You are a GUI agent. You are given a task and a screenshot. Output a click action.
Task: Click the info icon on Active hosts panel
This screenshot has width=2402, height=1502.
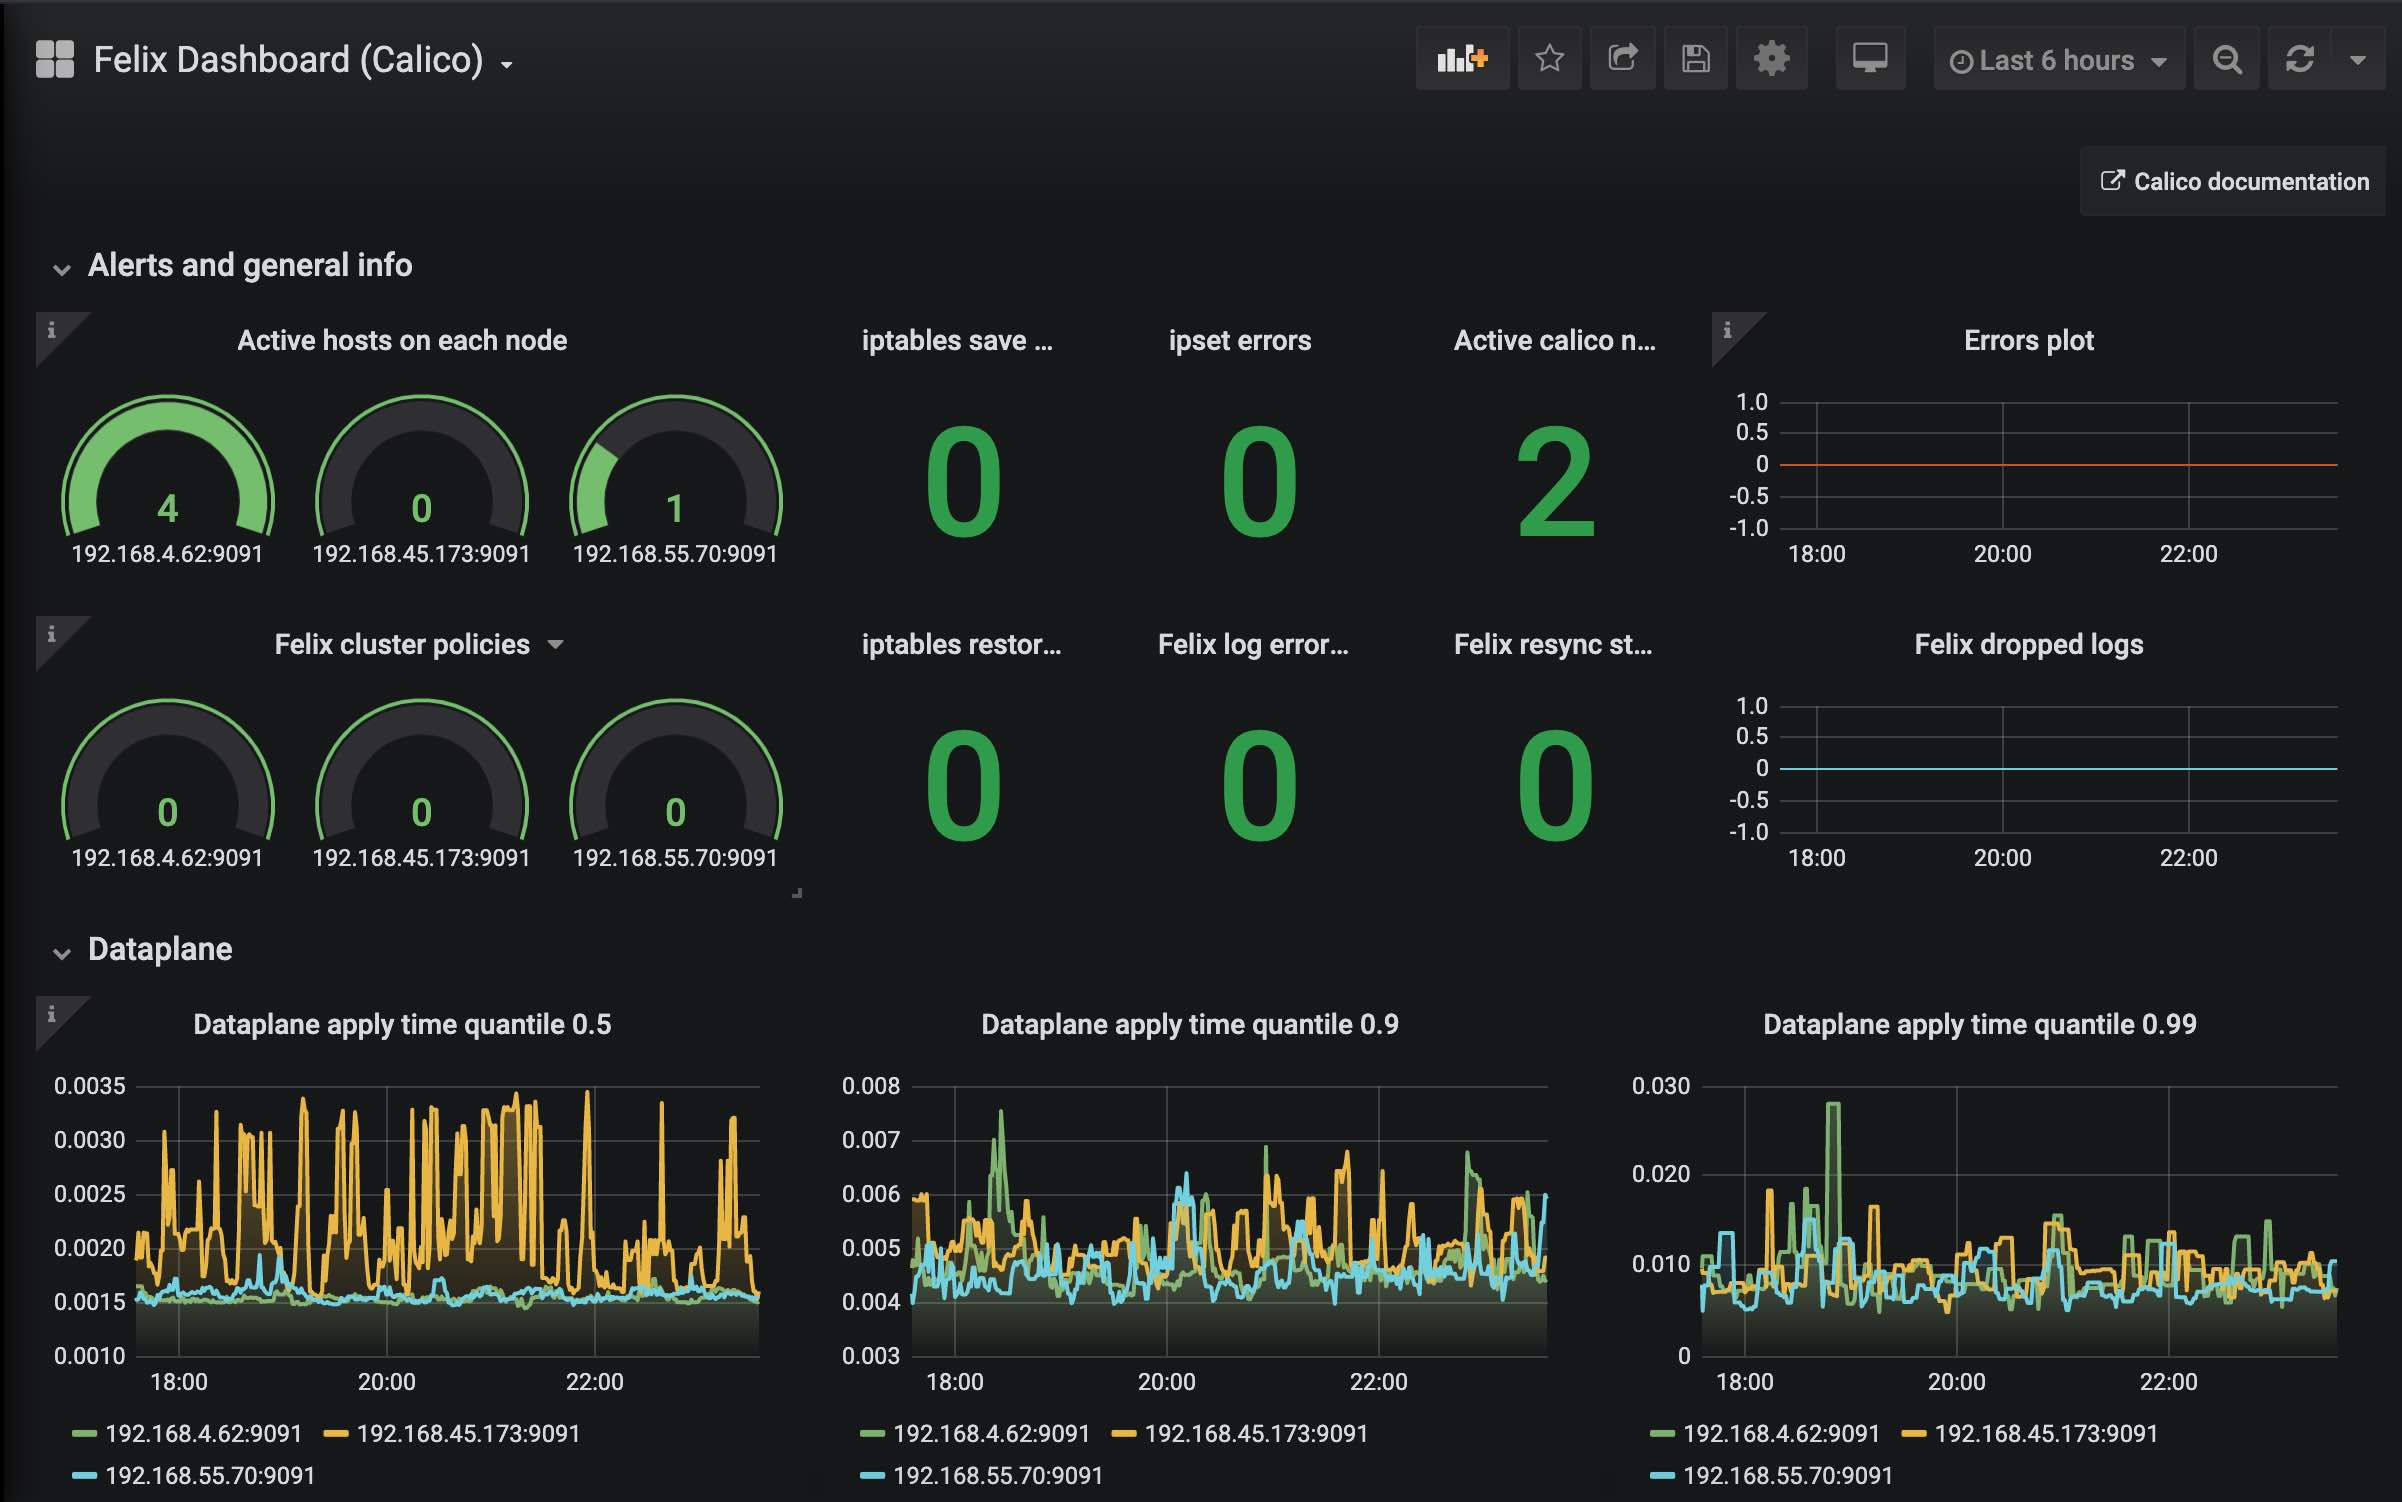[x=52, y=330]
